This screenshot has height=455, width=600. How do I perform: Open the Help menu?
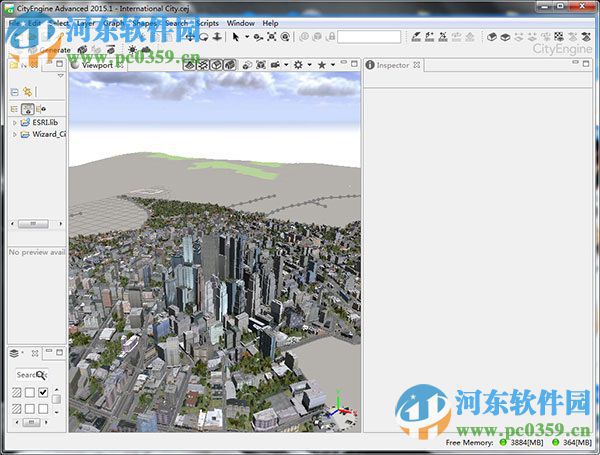click(x=270, y=23)
